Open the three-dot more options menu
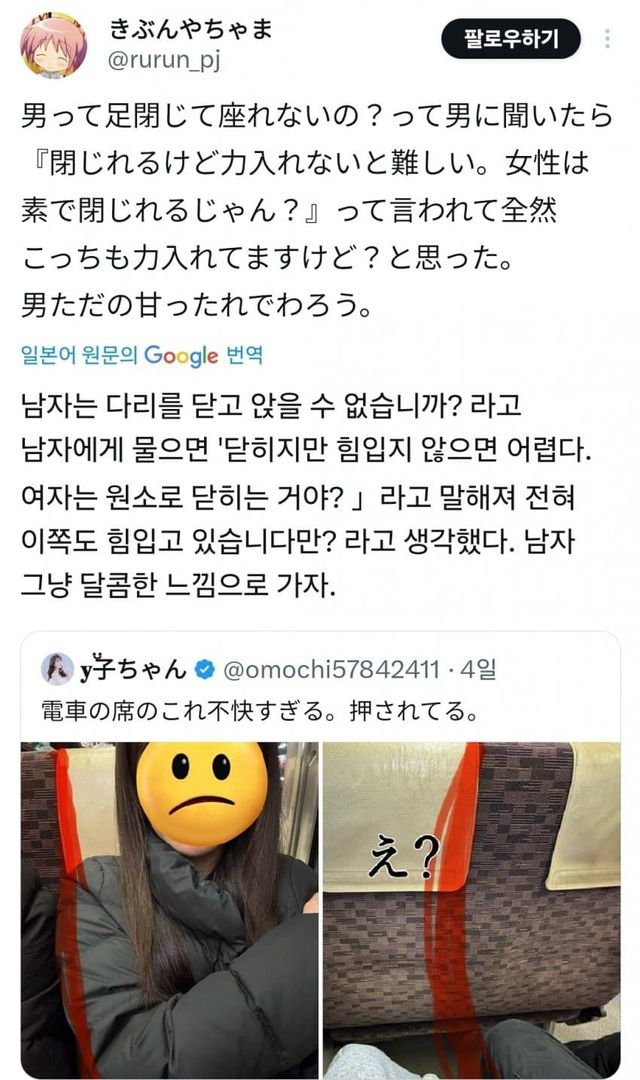Image resolution: width=640 pixels, height=1080 pixels. pos(607,39)
